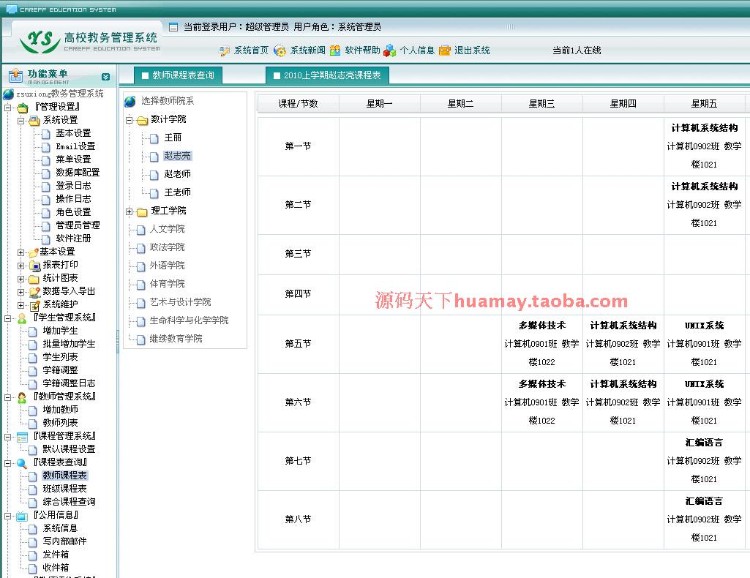Select 继续教育学院 department

point(176,339)
